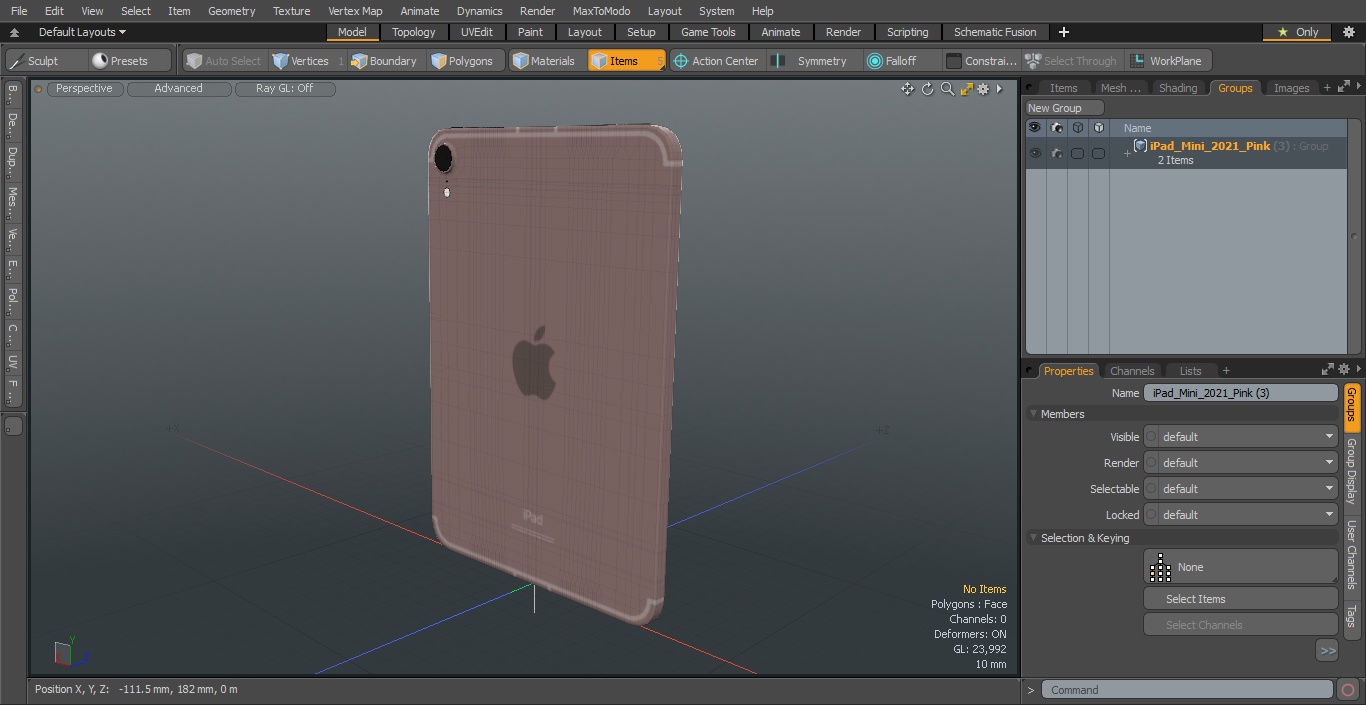Open the Visible default dropdown
This screenshot has height=705, width=1366.
[x=1248, y=437]
